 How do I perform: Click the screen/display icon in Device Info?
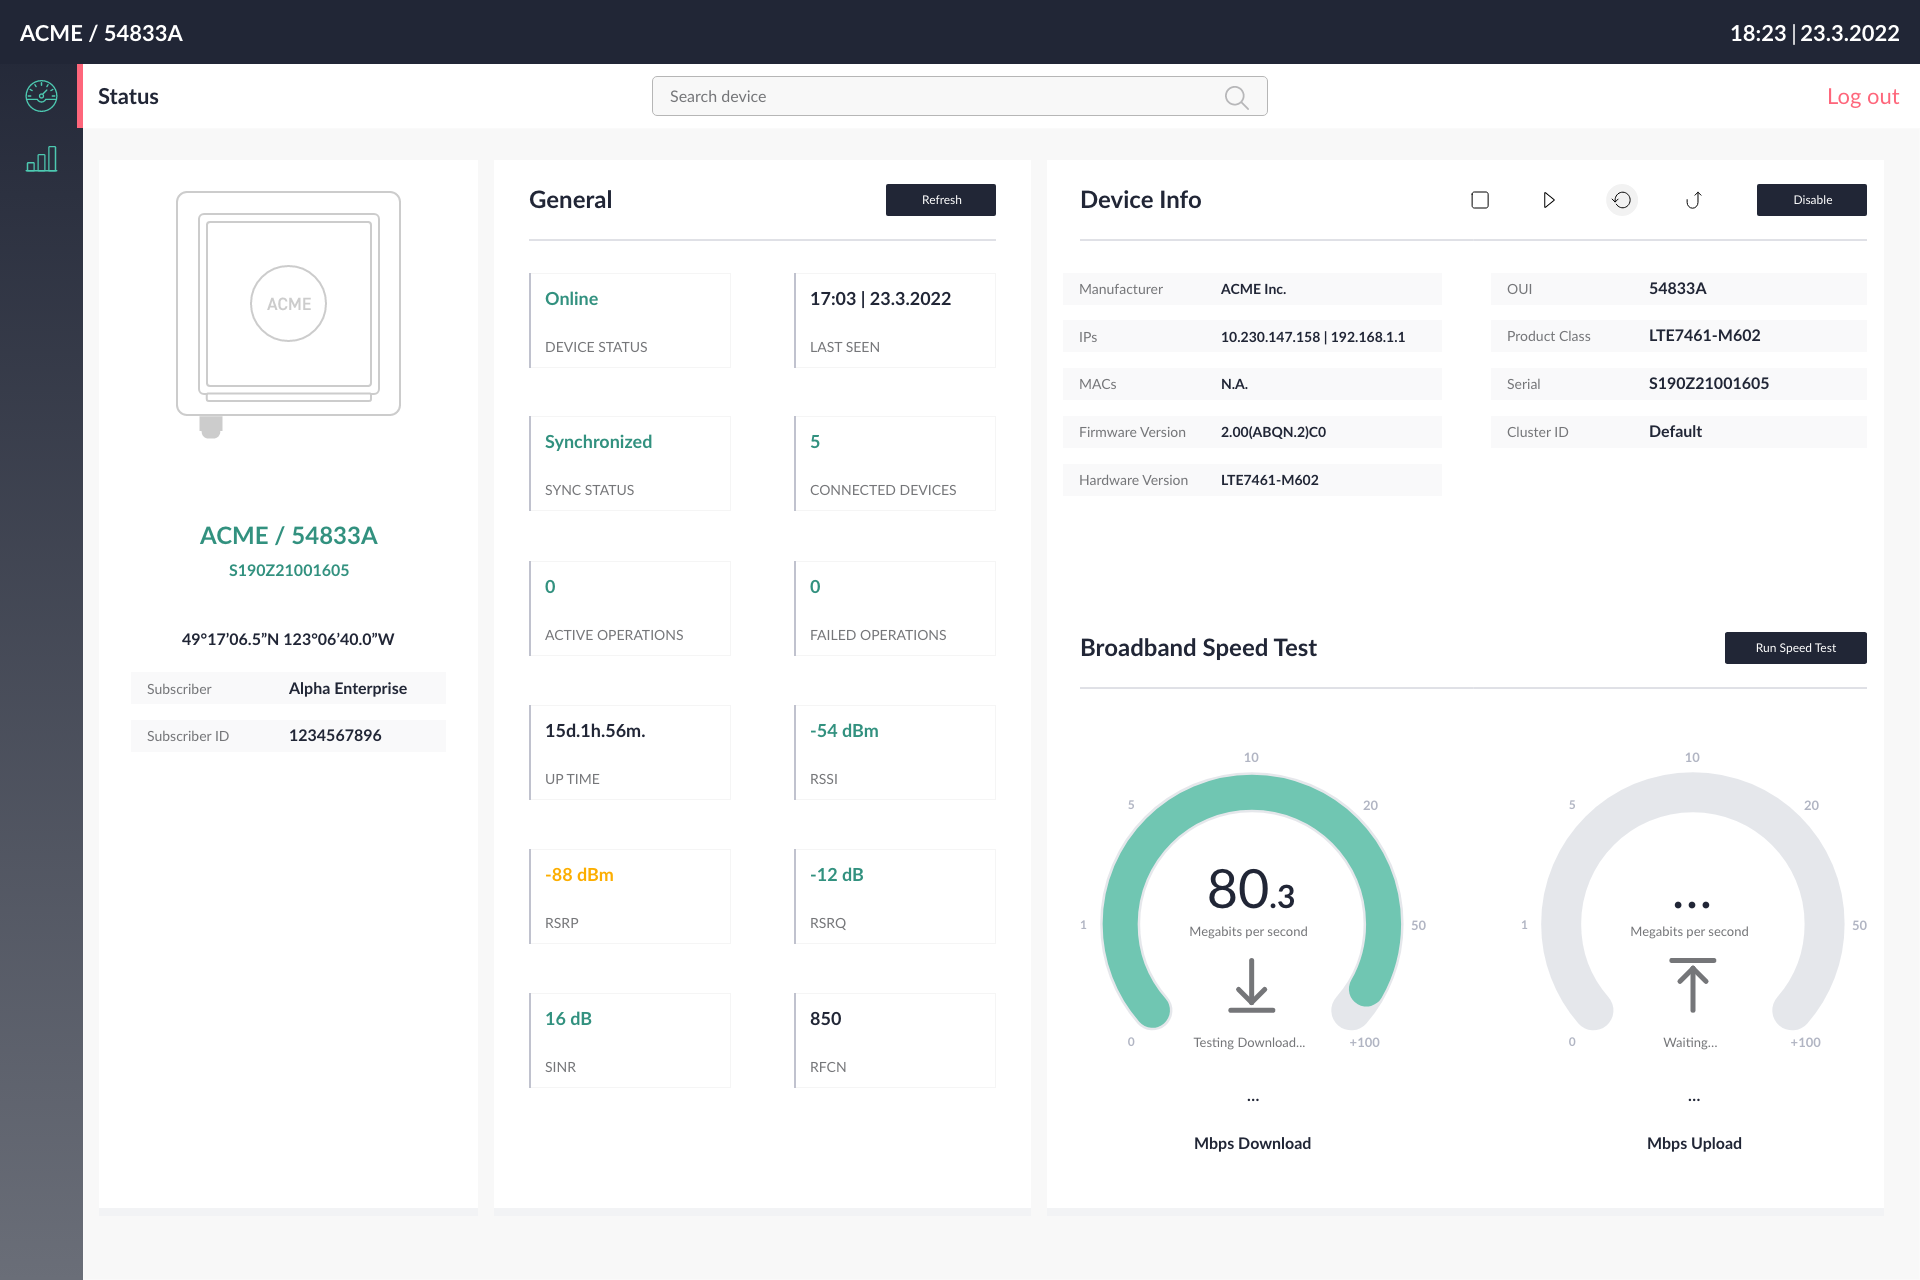(1479, 200)
